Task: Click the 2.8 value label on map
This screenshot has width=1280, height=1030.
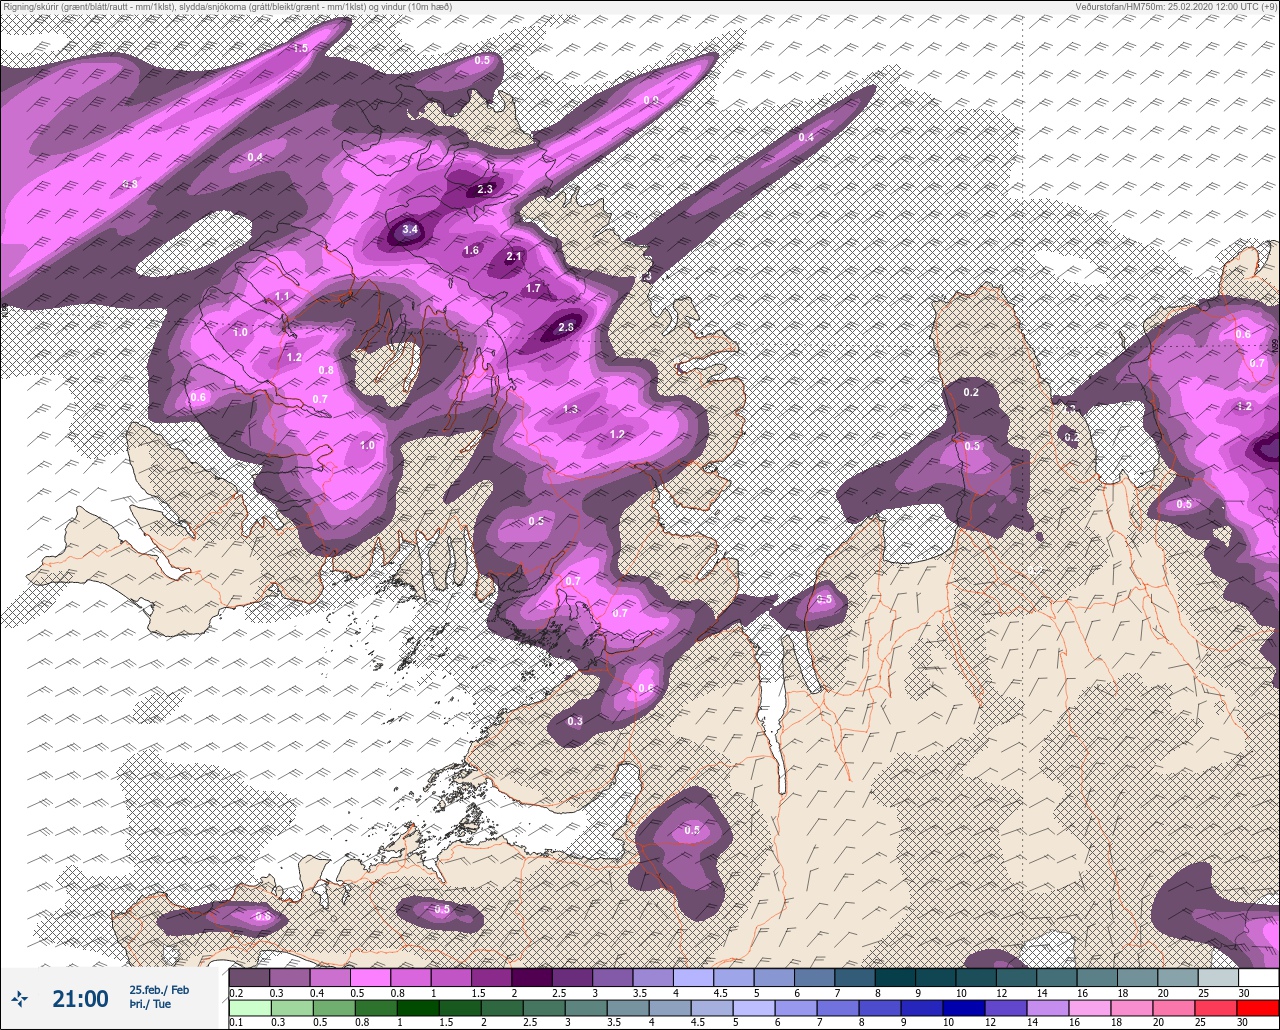Action: pyautogui.click(x=566, y=327)
